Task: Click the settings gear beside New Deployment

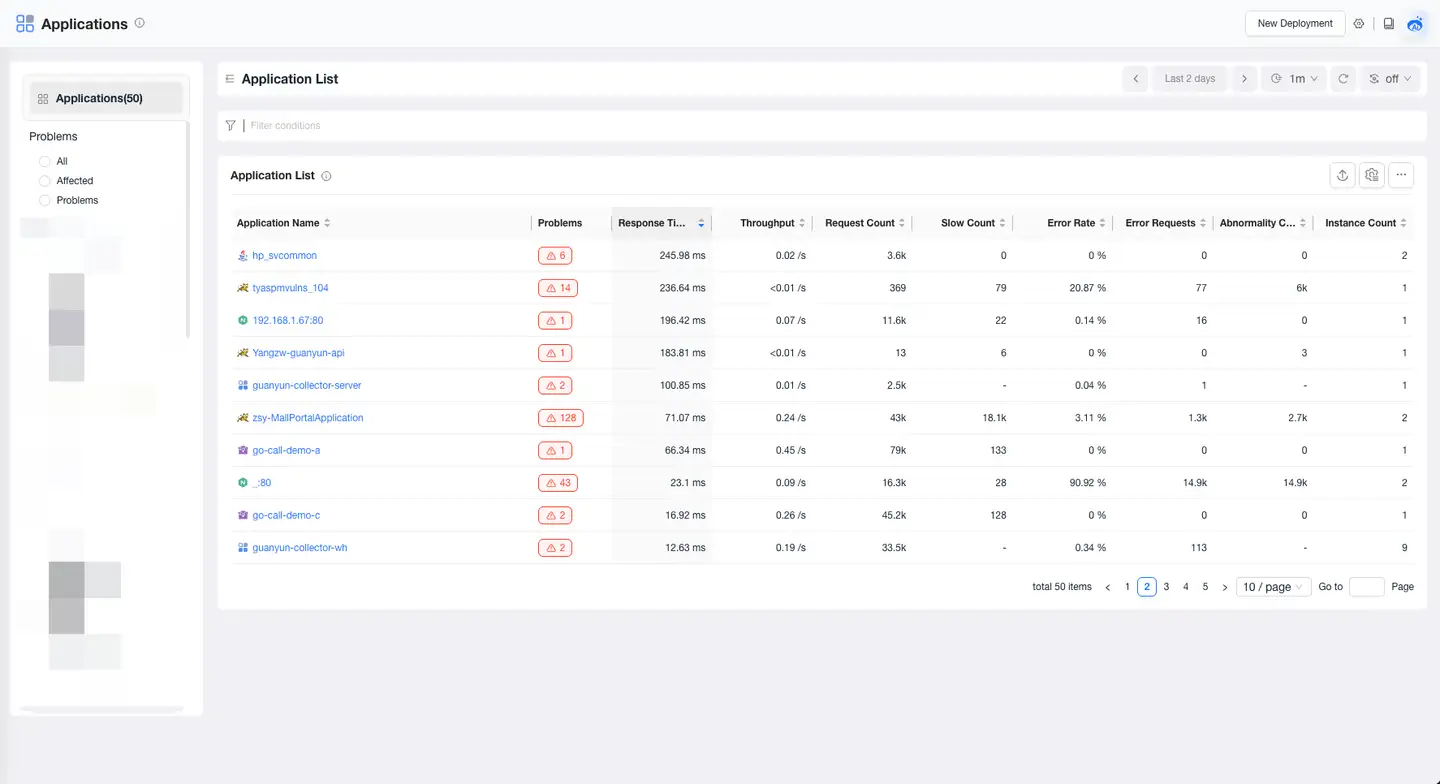Action: [1359, 24]
